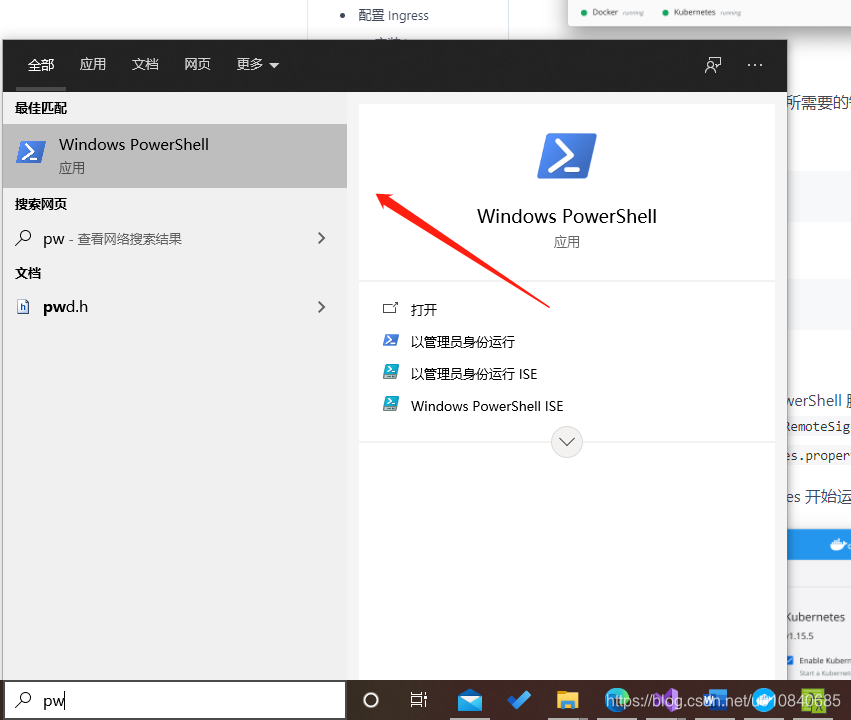Image resolution: width=851 pixels, height=720 pixels.
Task: Click Kubernetes running status in background window
Action: click(x=702, y=12)
